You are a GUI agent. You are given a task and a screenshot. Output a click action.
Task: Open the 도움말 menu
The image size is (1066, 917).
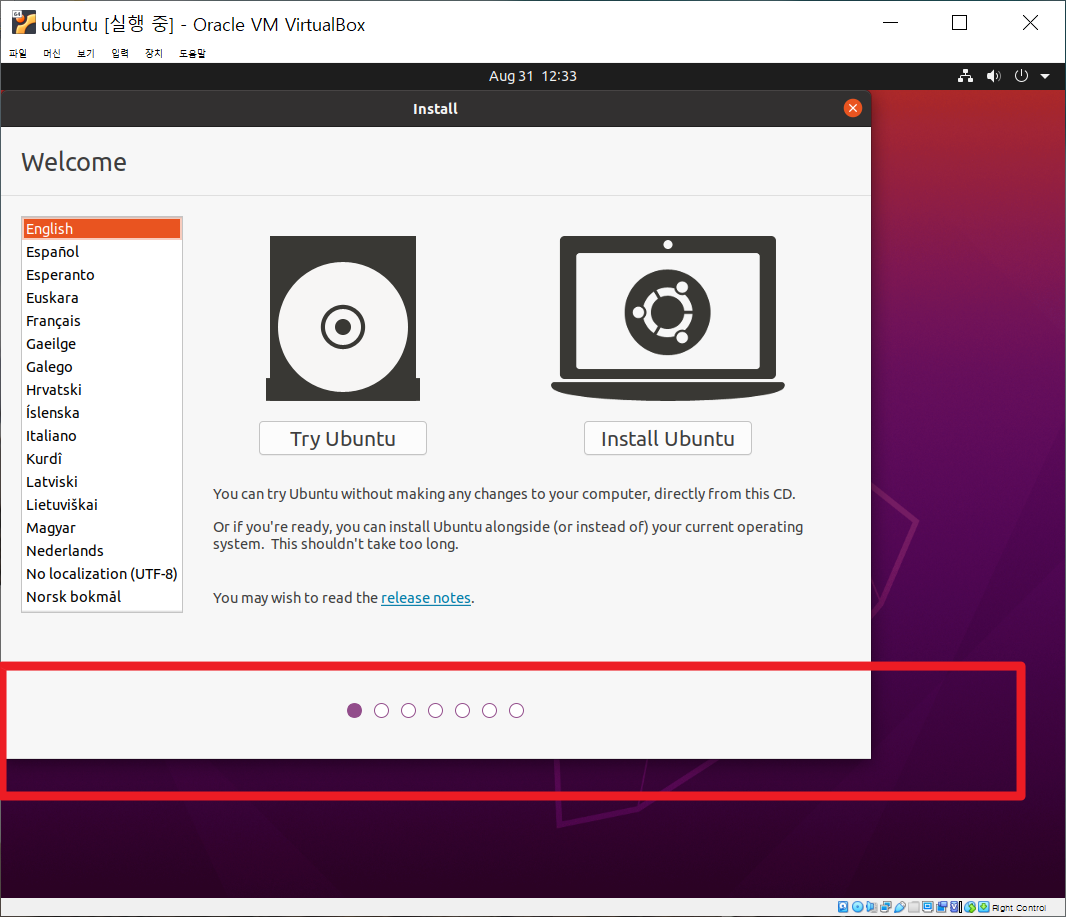(192, 53)
